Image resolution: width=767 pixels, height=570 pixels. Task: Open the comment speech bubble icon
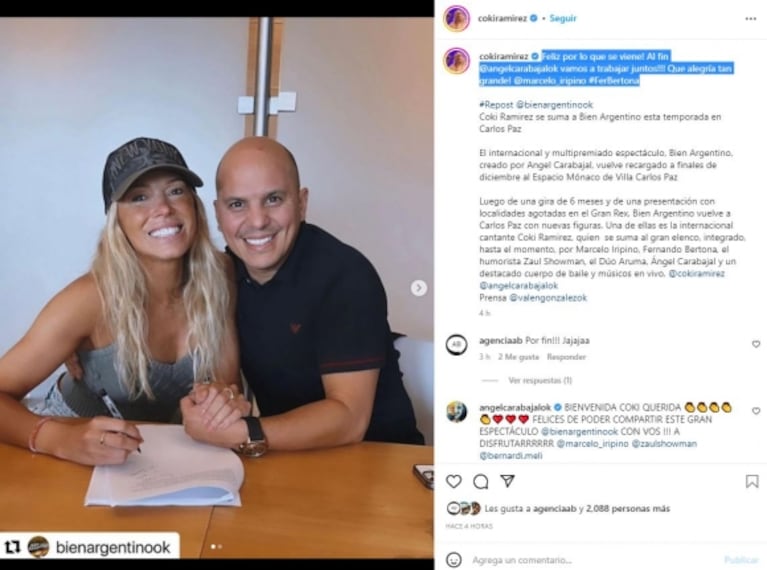(x=480, y=481)
